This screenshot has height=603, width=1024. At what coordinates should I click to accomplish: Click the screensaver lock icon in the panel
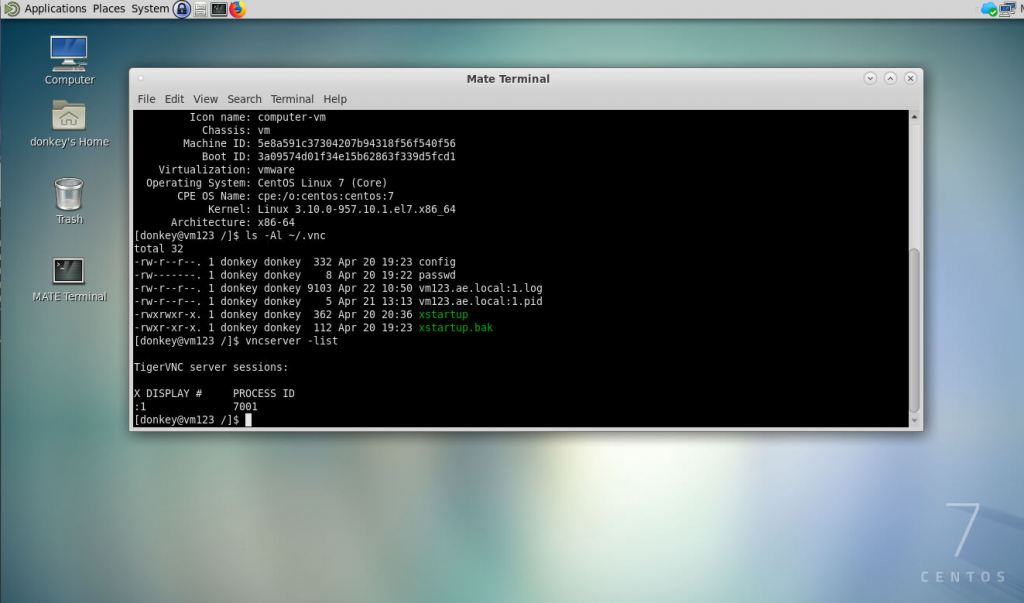pos(183,9)
